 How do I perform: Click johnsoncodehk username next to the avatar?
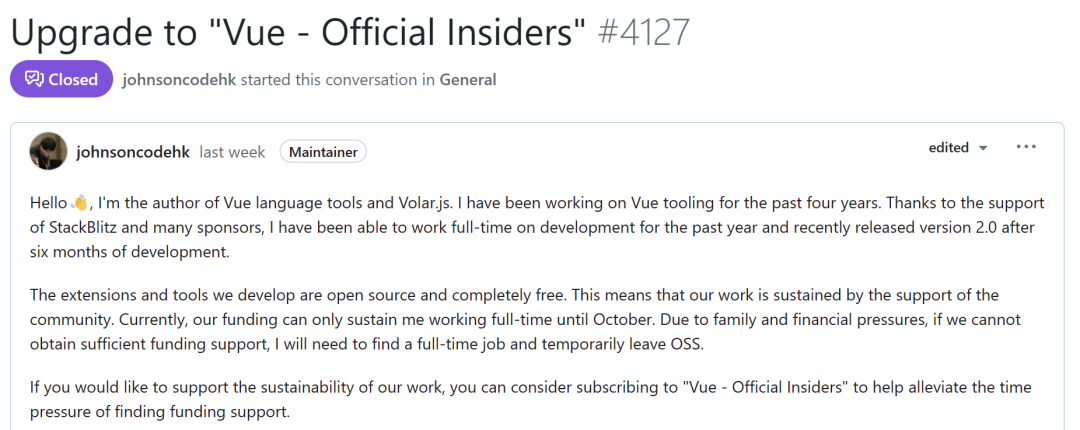click(133, 152)
